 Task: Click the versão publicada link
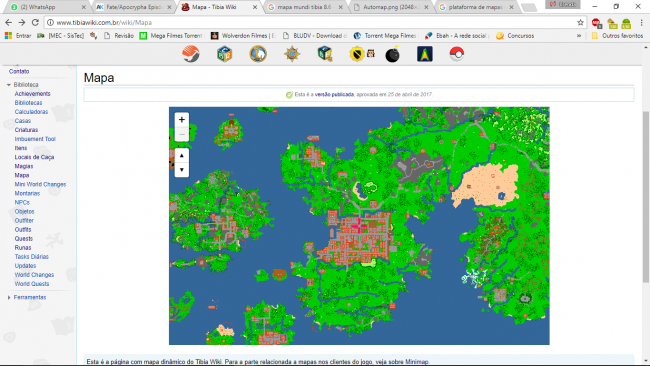[x=334, y=95]
